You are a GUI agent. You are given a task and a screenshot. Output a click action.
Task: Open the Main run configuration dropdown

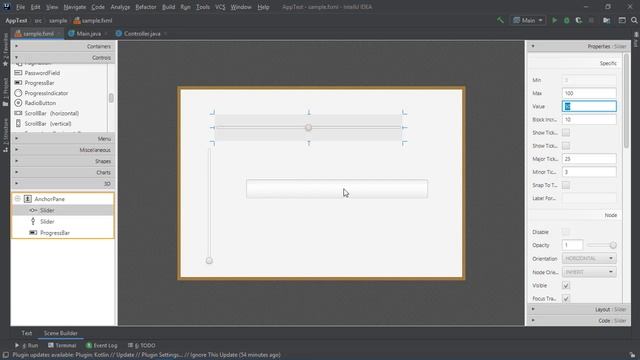528,20
